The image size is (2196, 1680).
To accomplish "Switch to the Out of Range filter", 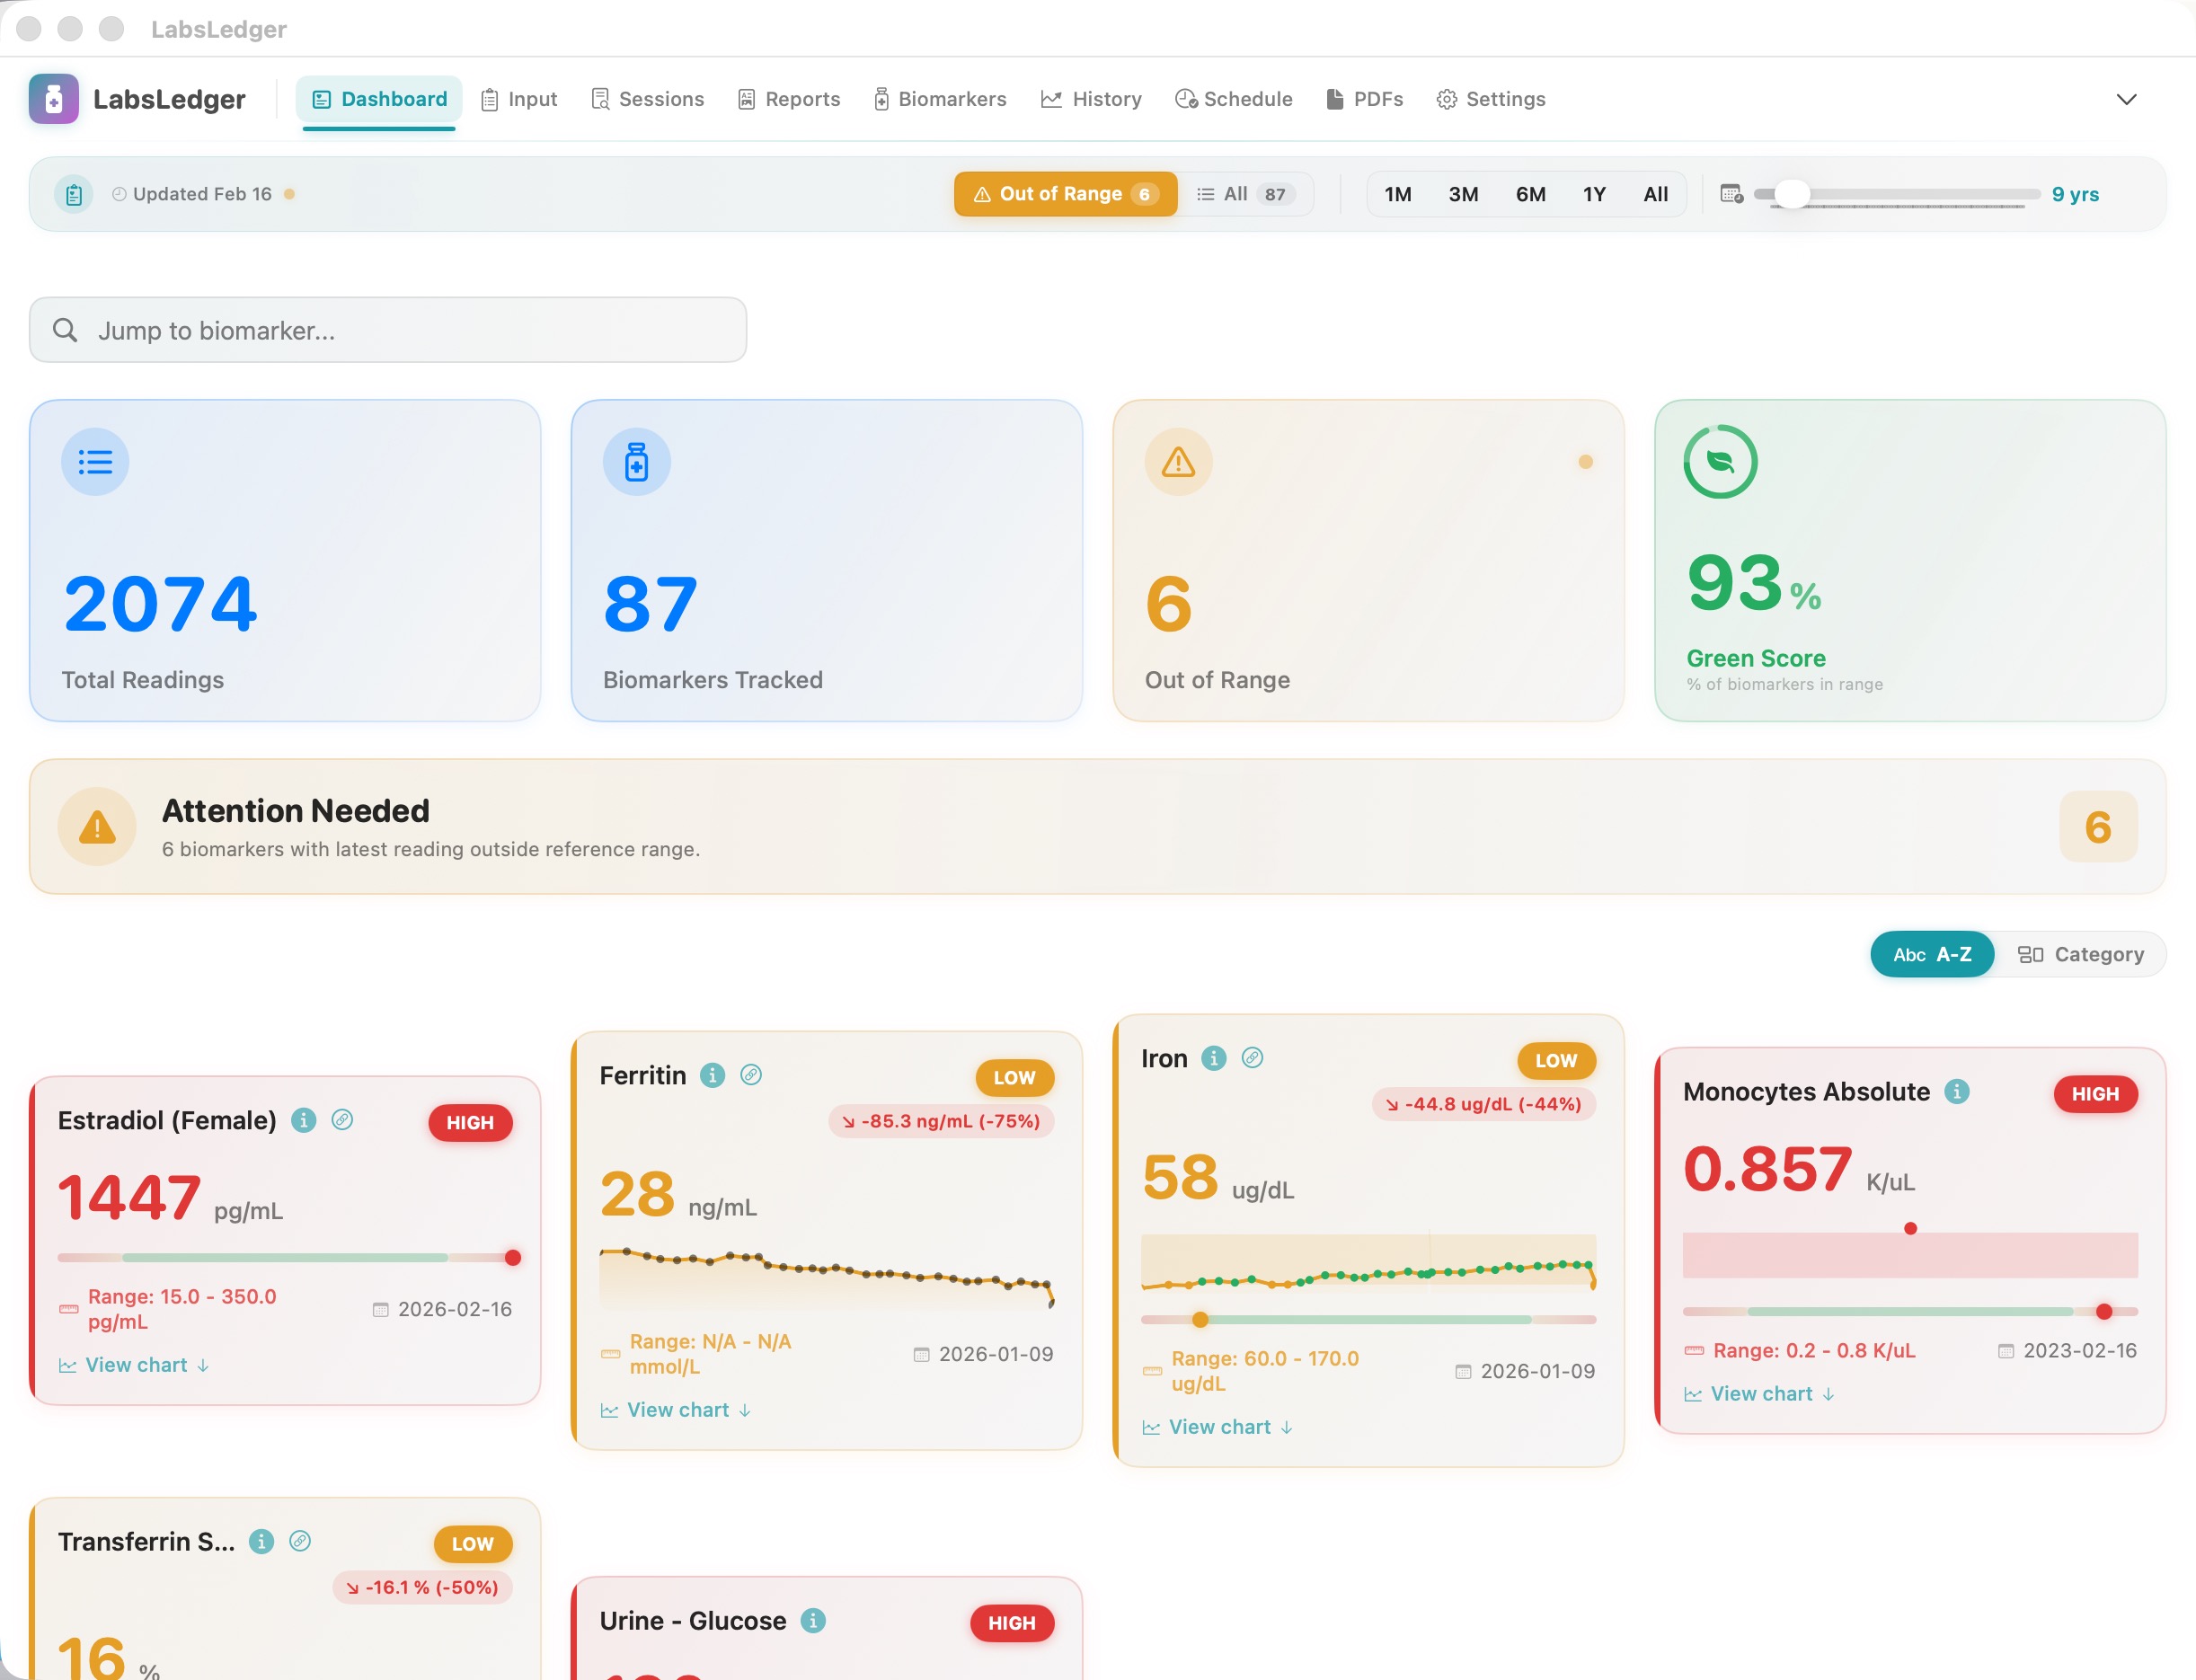I will click(1063, 194).
